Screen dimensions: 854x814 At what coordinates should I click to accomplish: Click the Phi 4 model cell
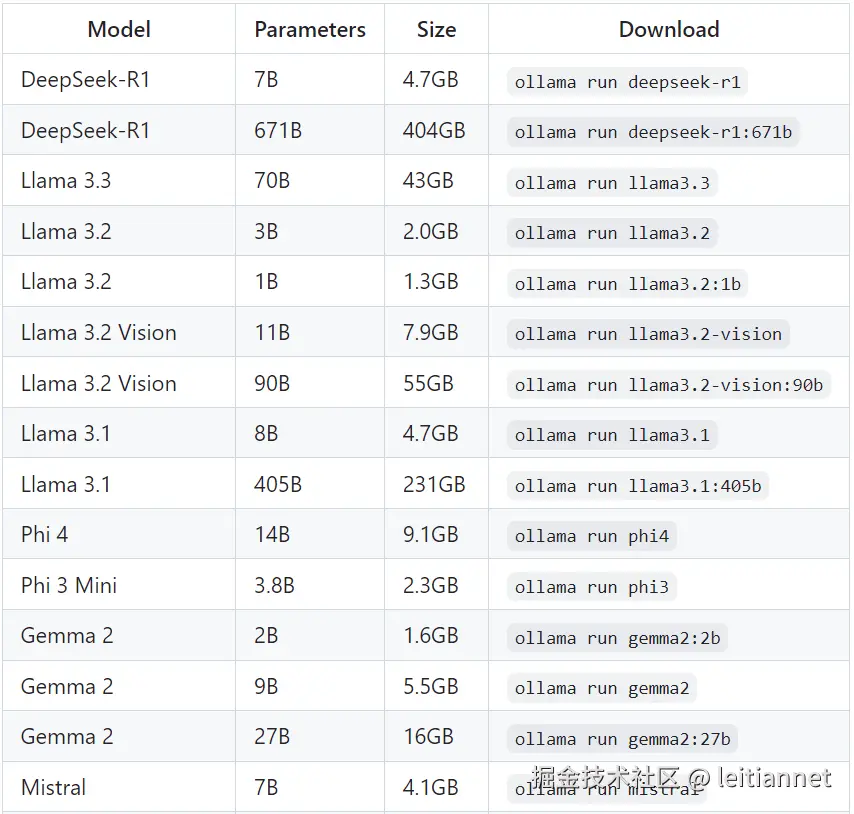click(45, 534)
